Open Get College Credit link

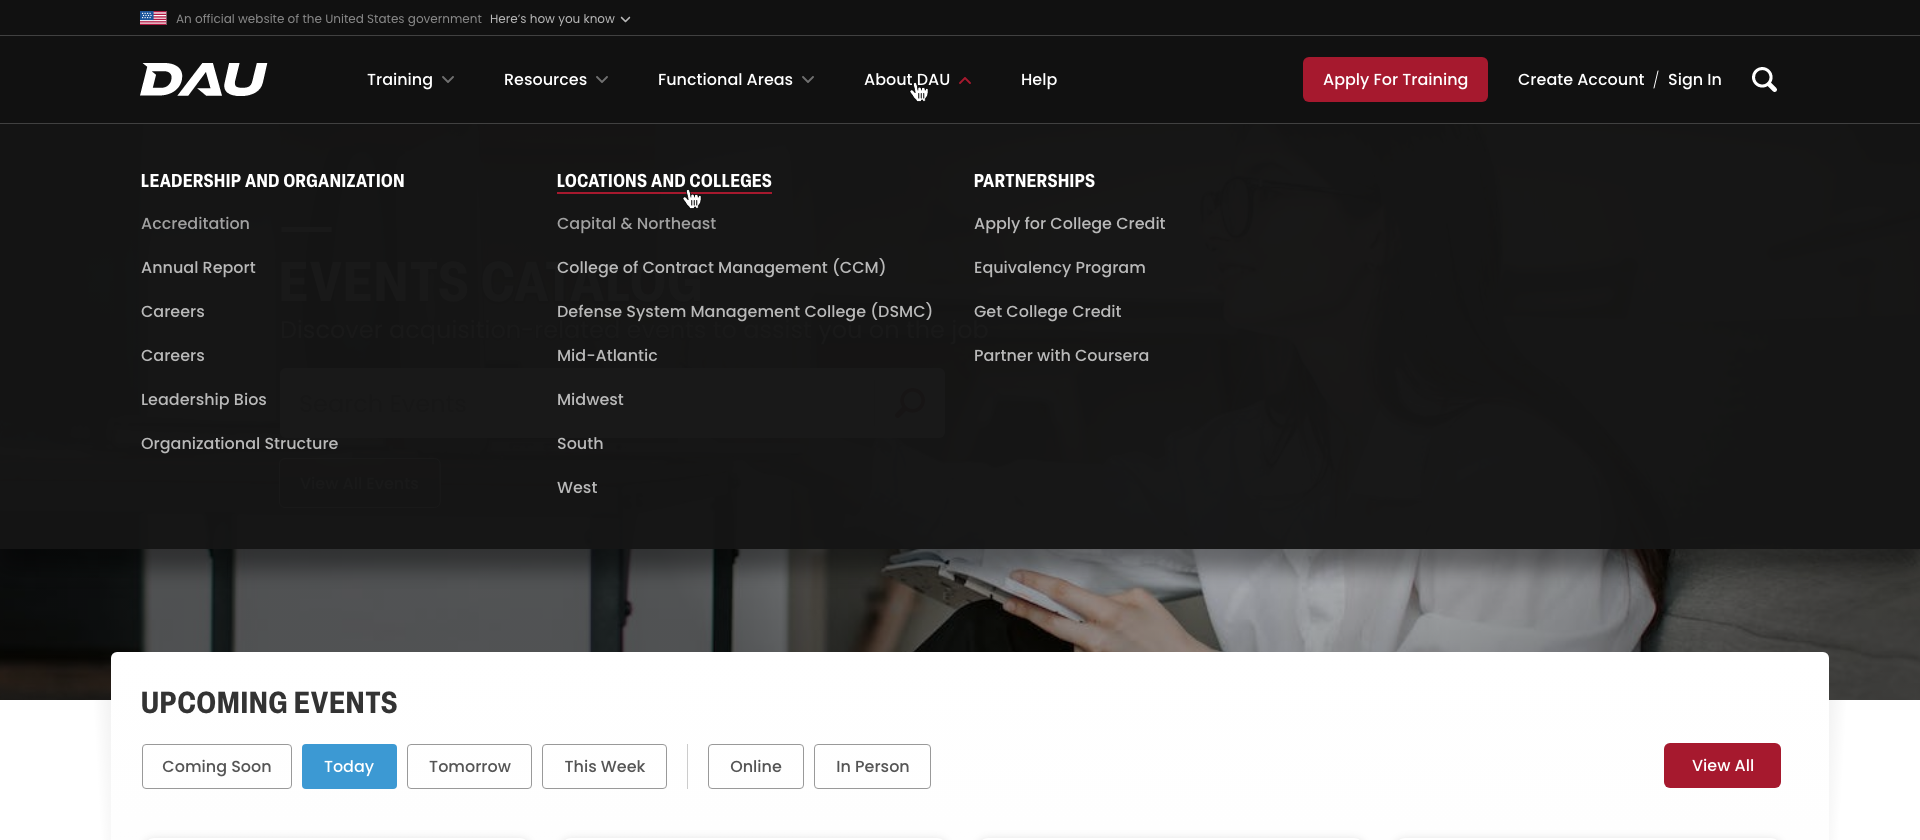tap(1047, 311)
